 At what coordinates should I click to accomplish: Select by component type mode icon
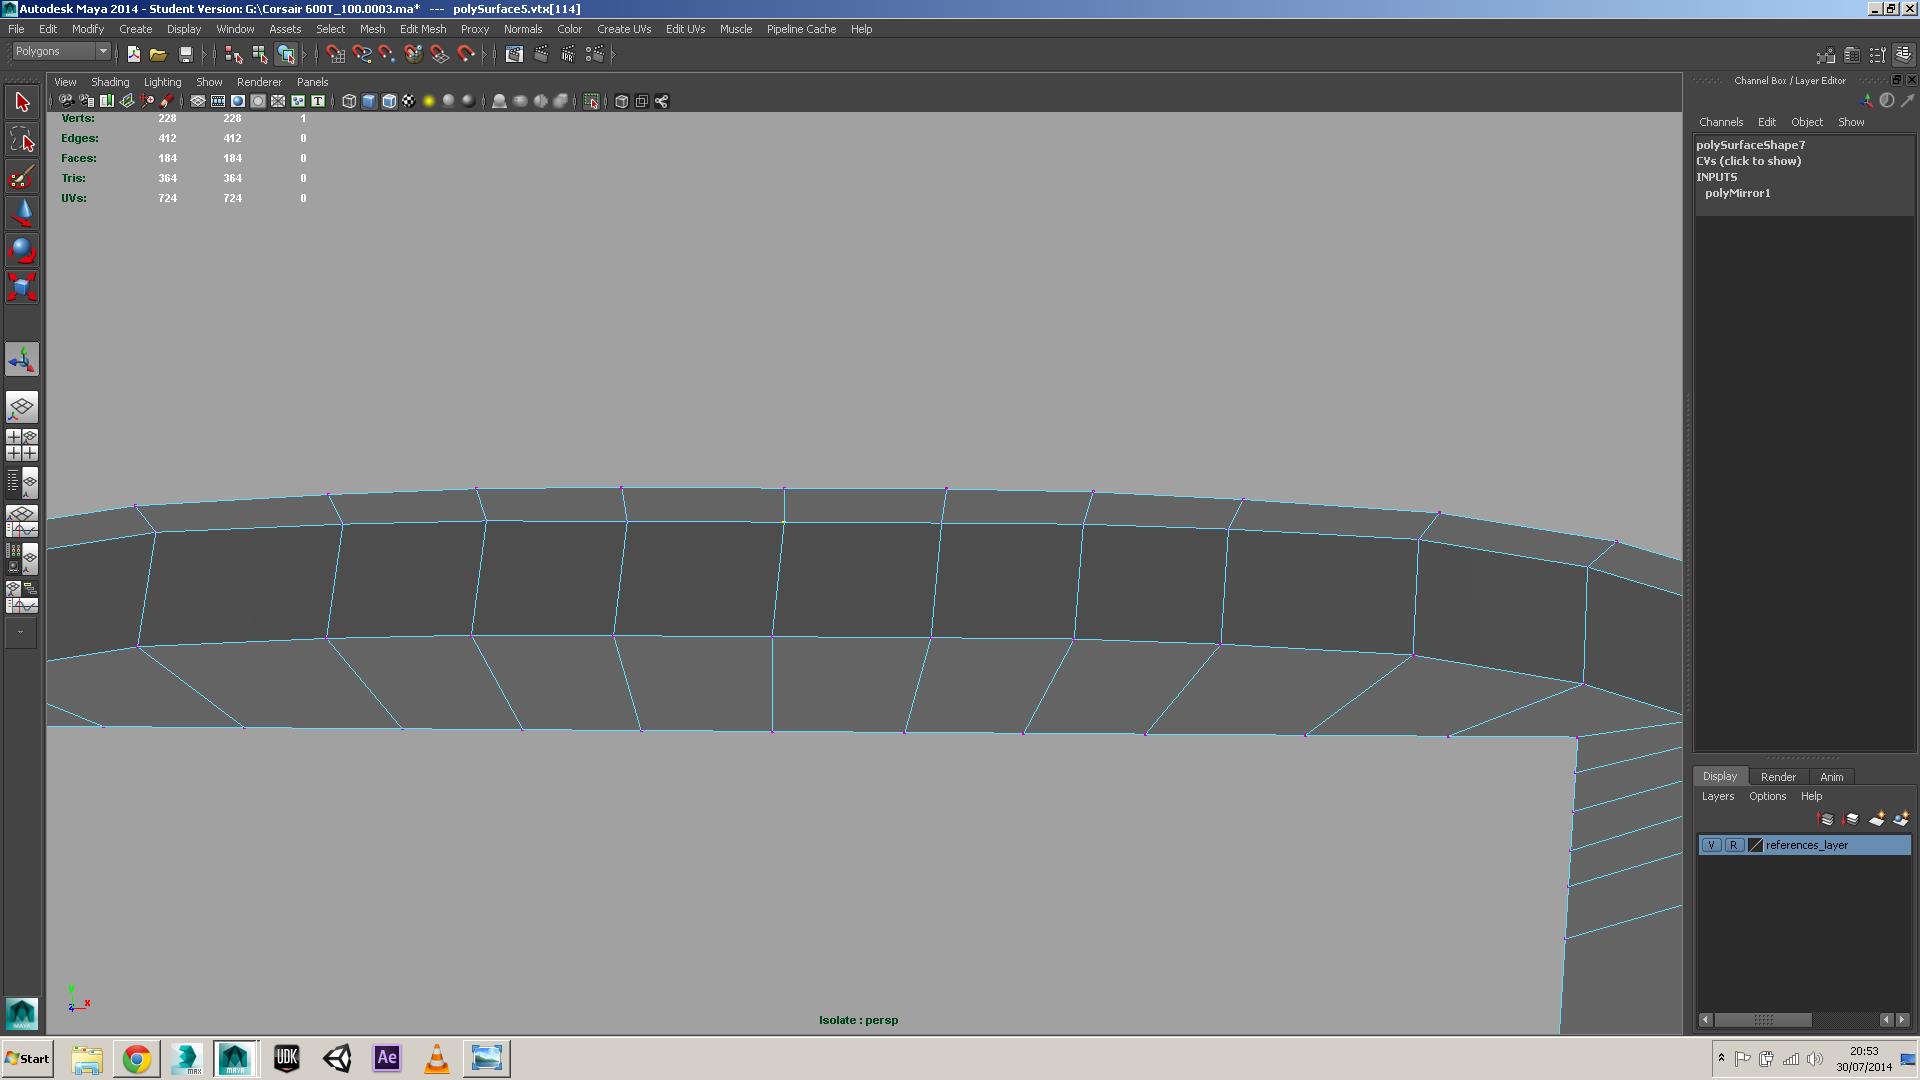pyautogui.click(x=286, y=54)
